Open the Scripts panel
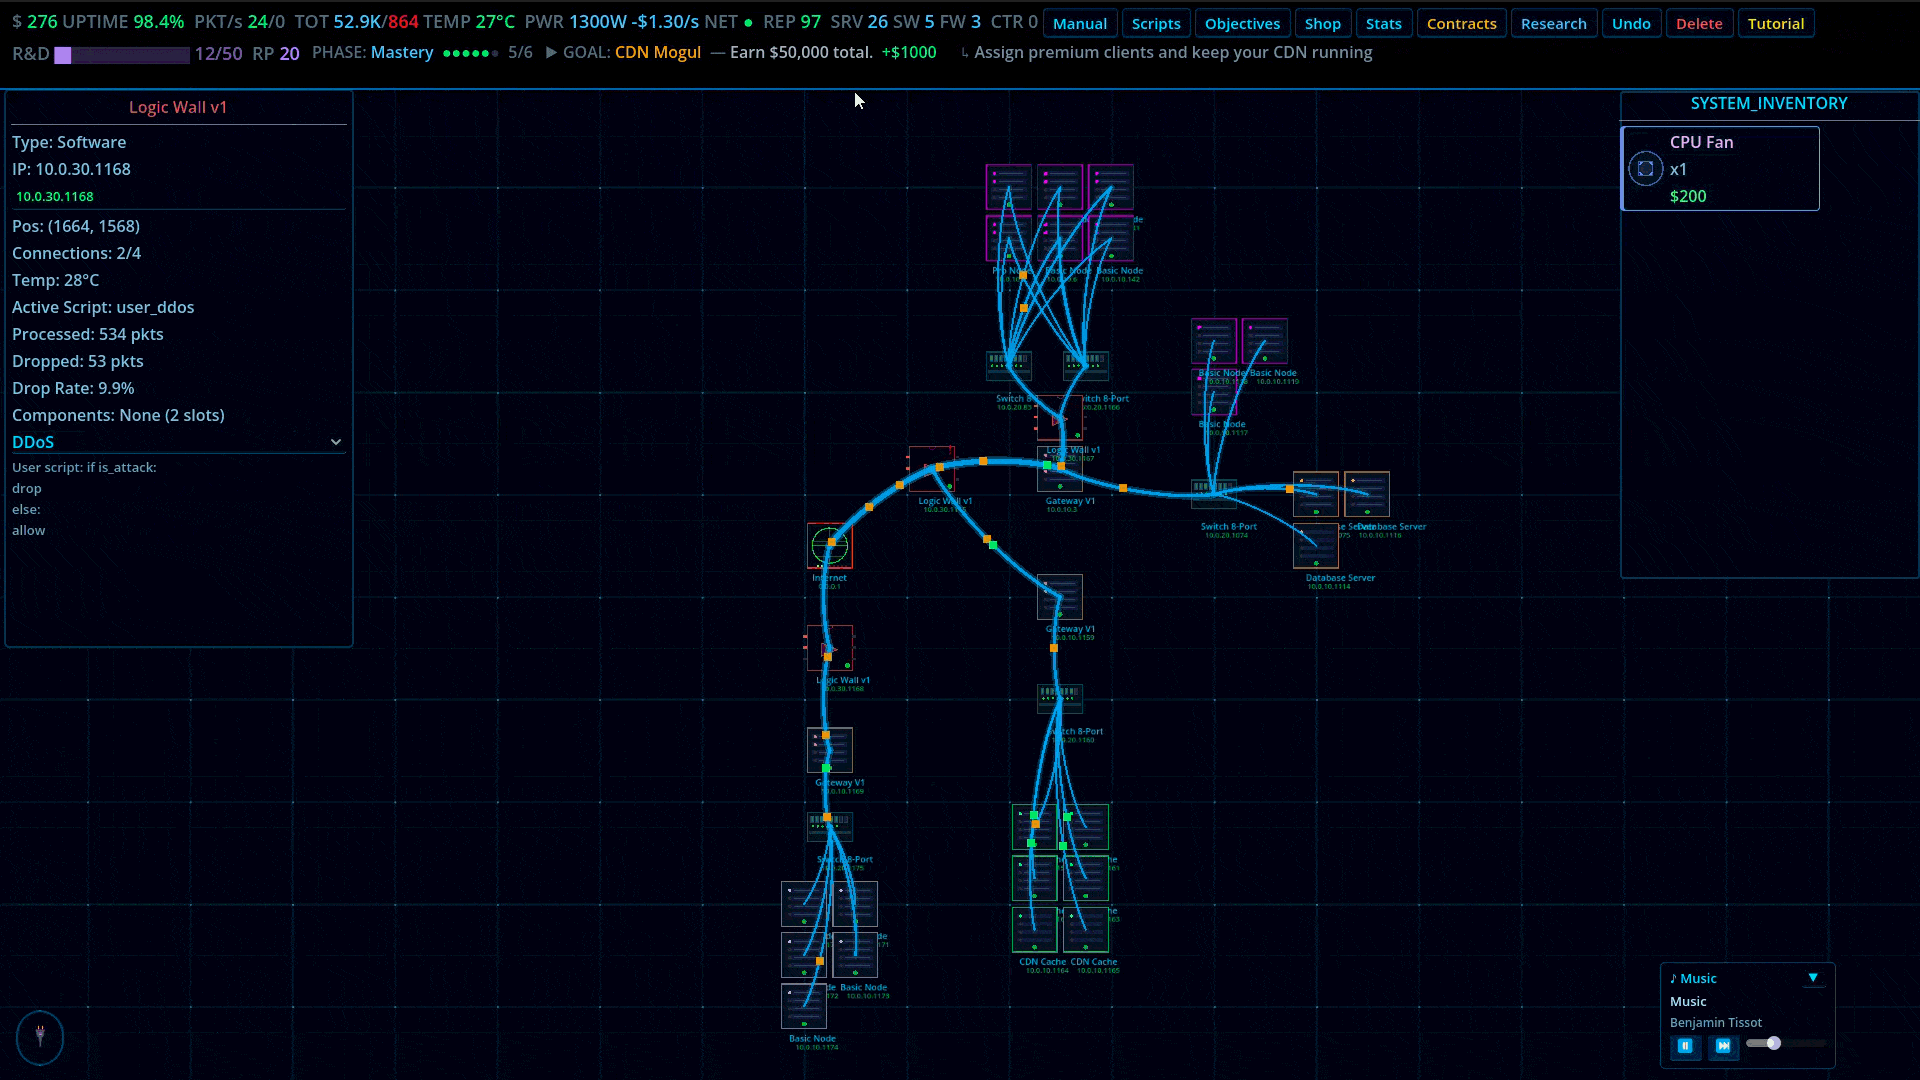Viewport: 1920px width, 1080px height. pos(1155,24)
